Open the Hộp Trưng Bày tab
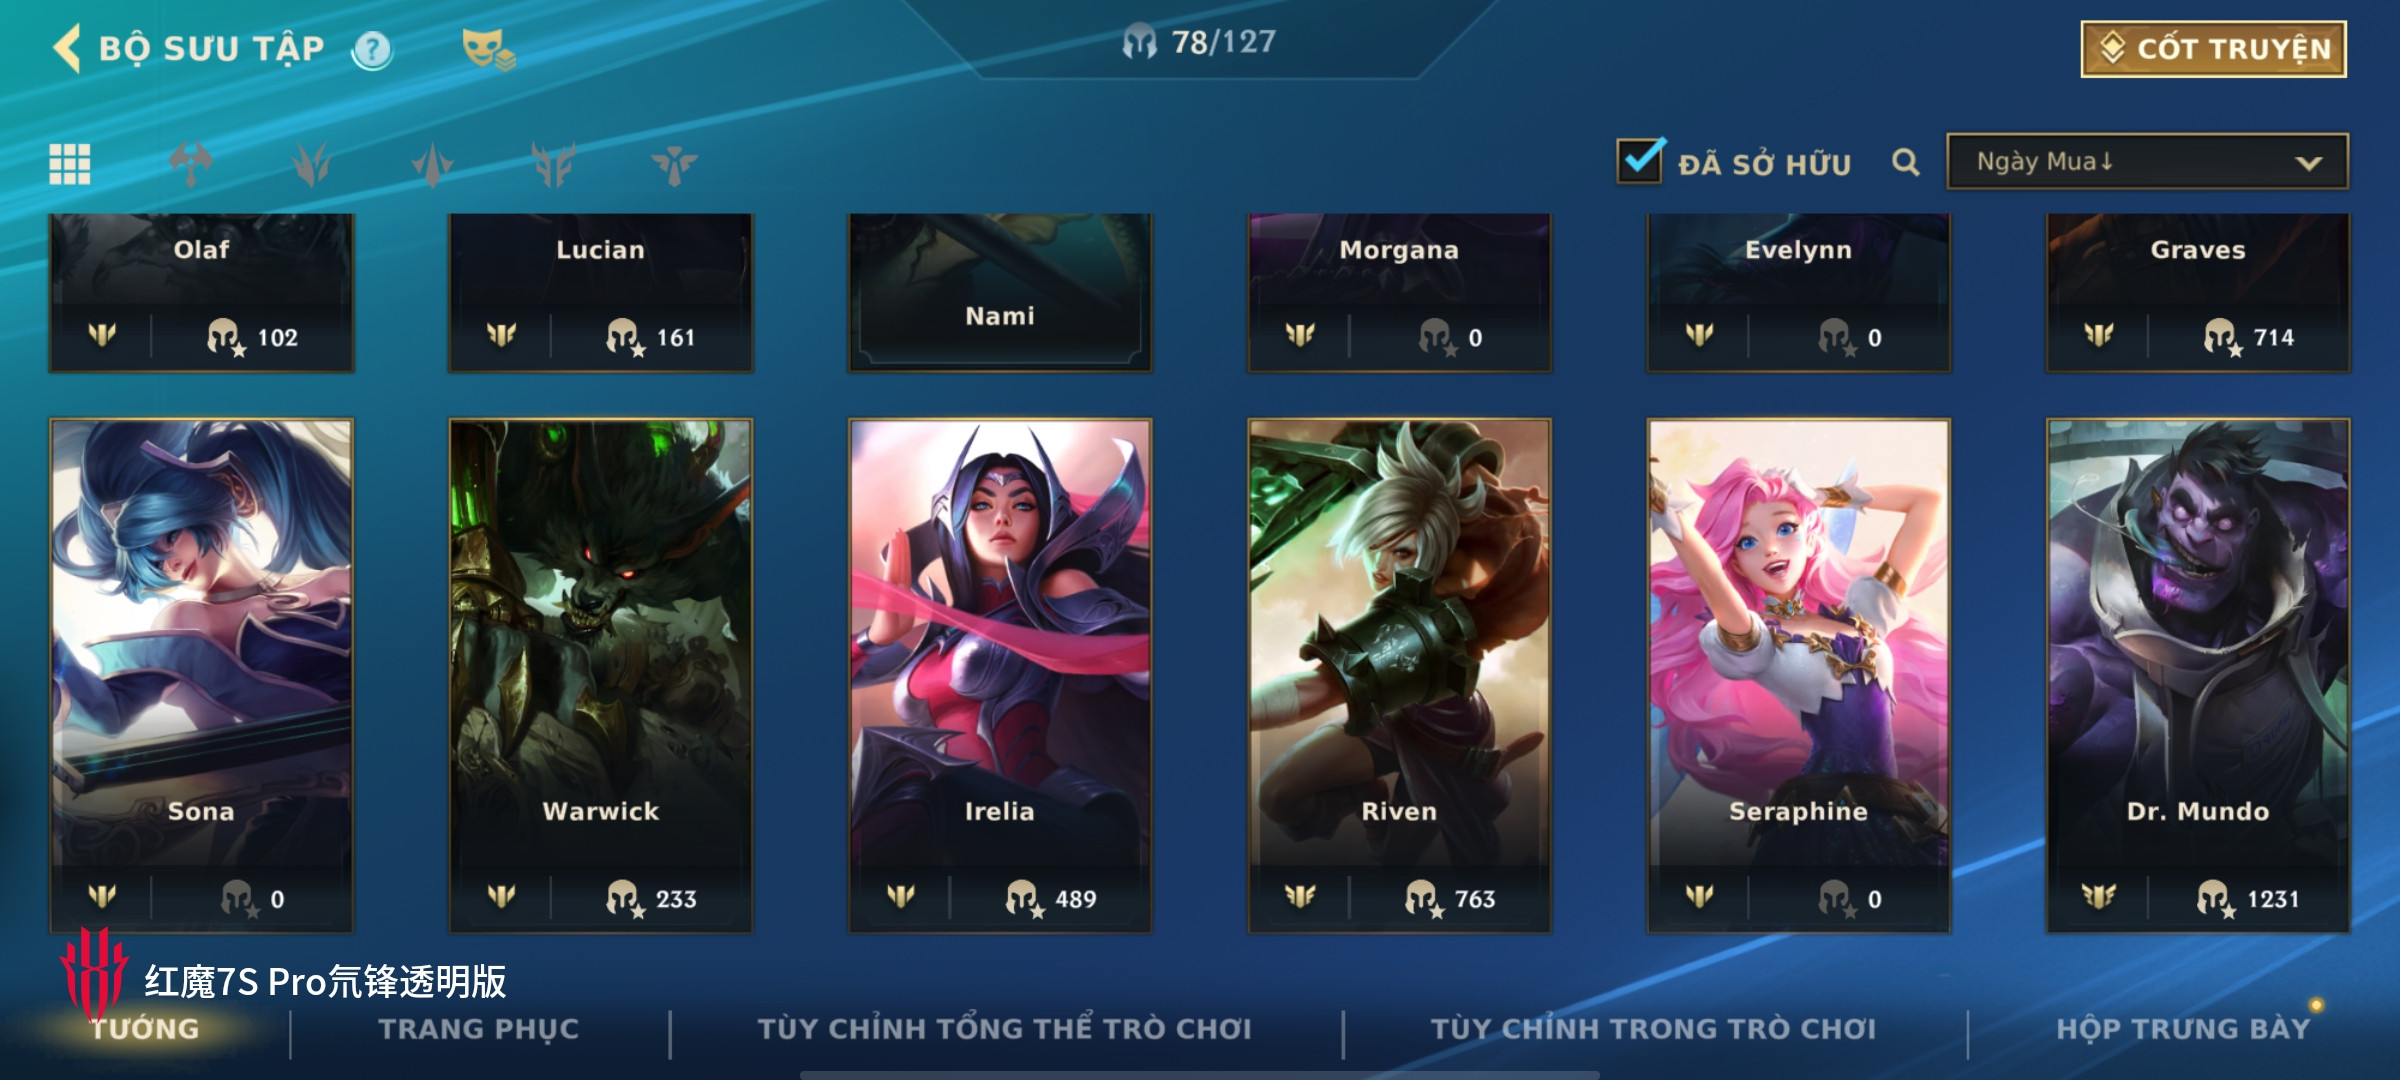Screen dimensions: 2400x1080 [2183, 1029]
